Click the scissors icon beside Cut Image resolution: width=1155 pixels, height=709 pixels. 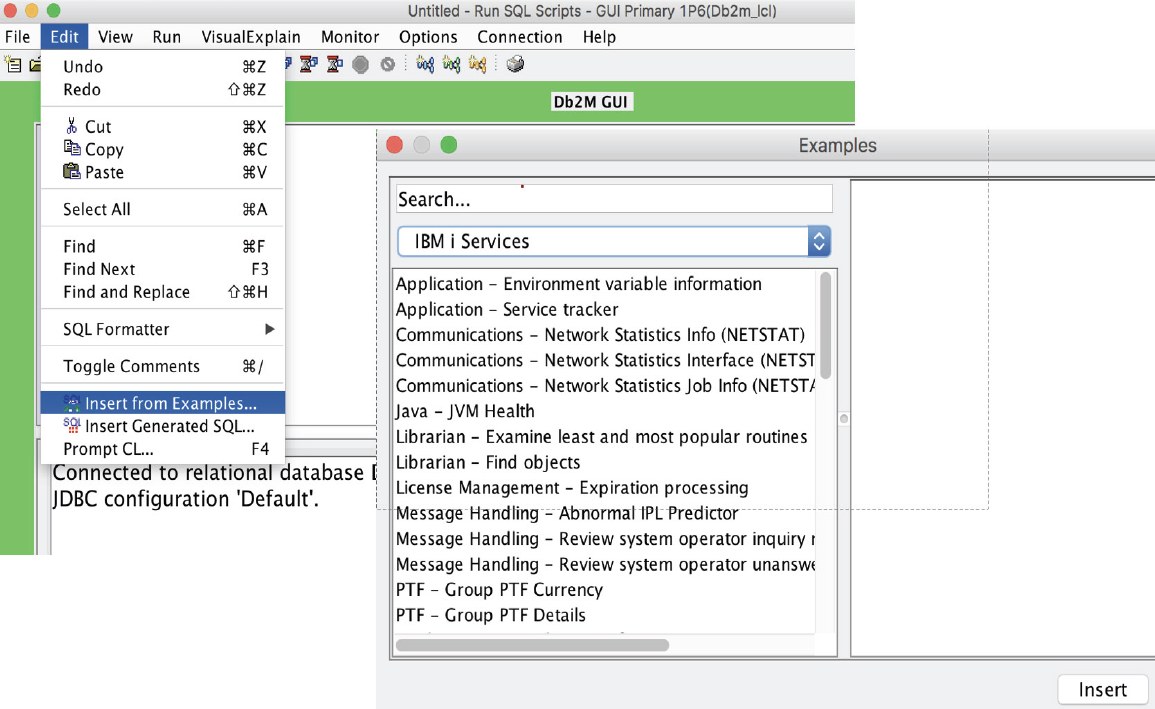71,126
